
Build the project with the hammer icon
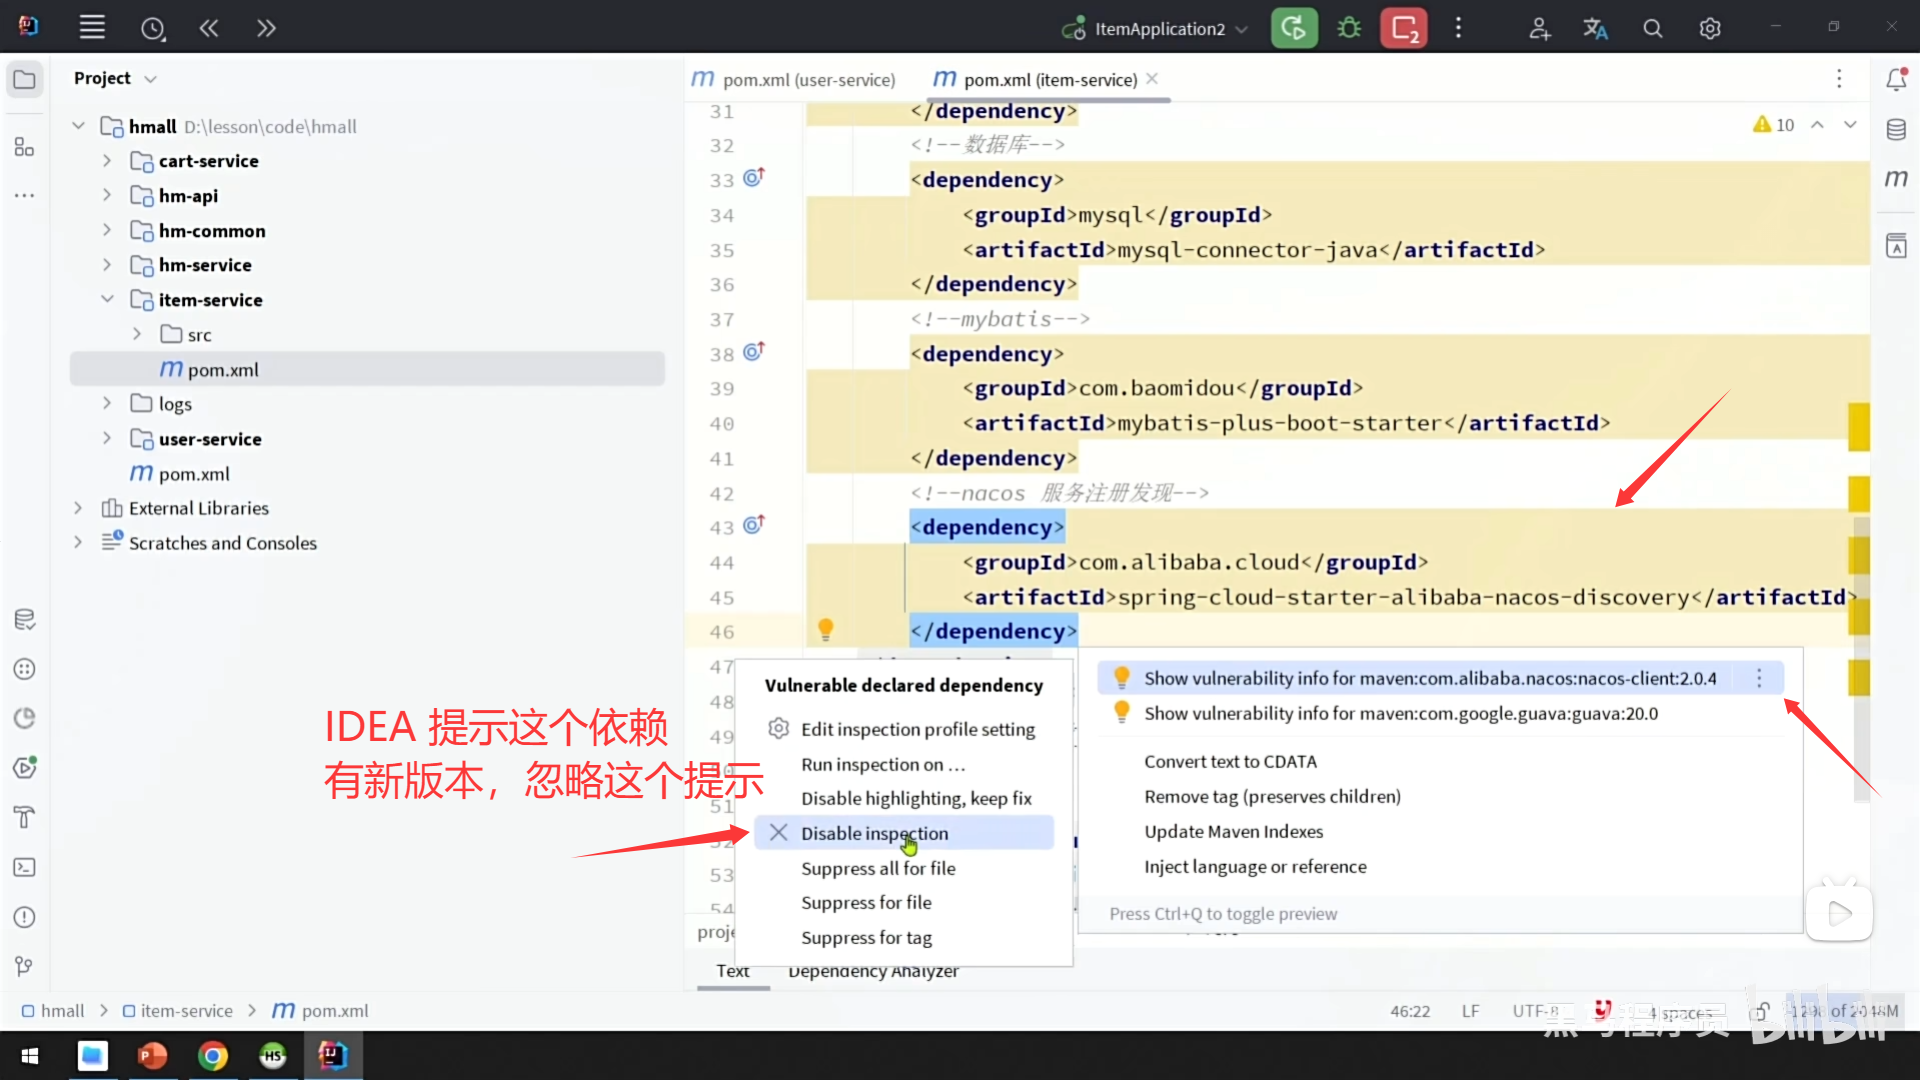[25, 817]
